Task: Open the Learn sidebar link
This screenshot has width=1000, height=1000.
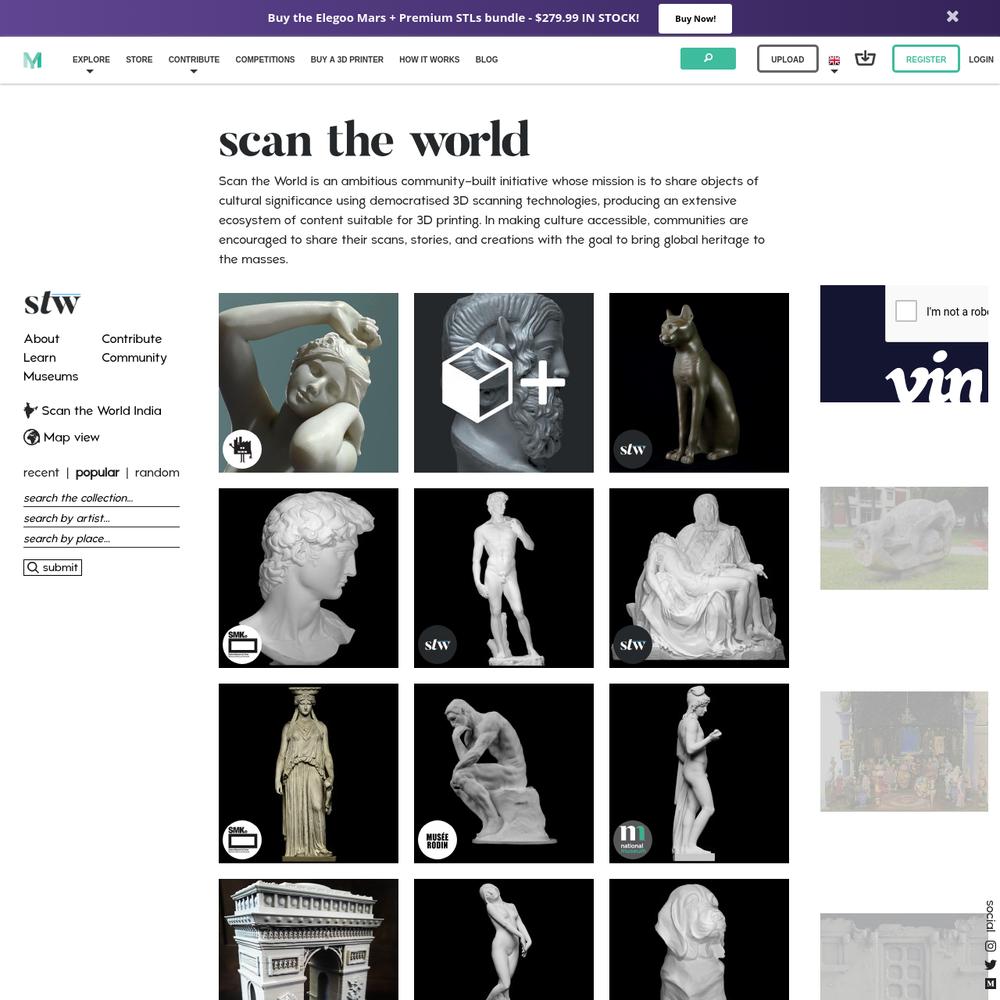Action: click(x=40, y=358)
